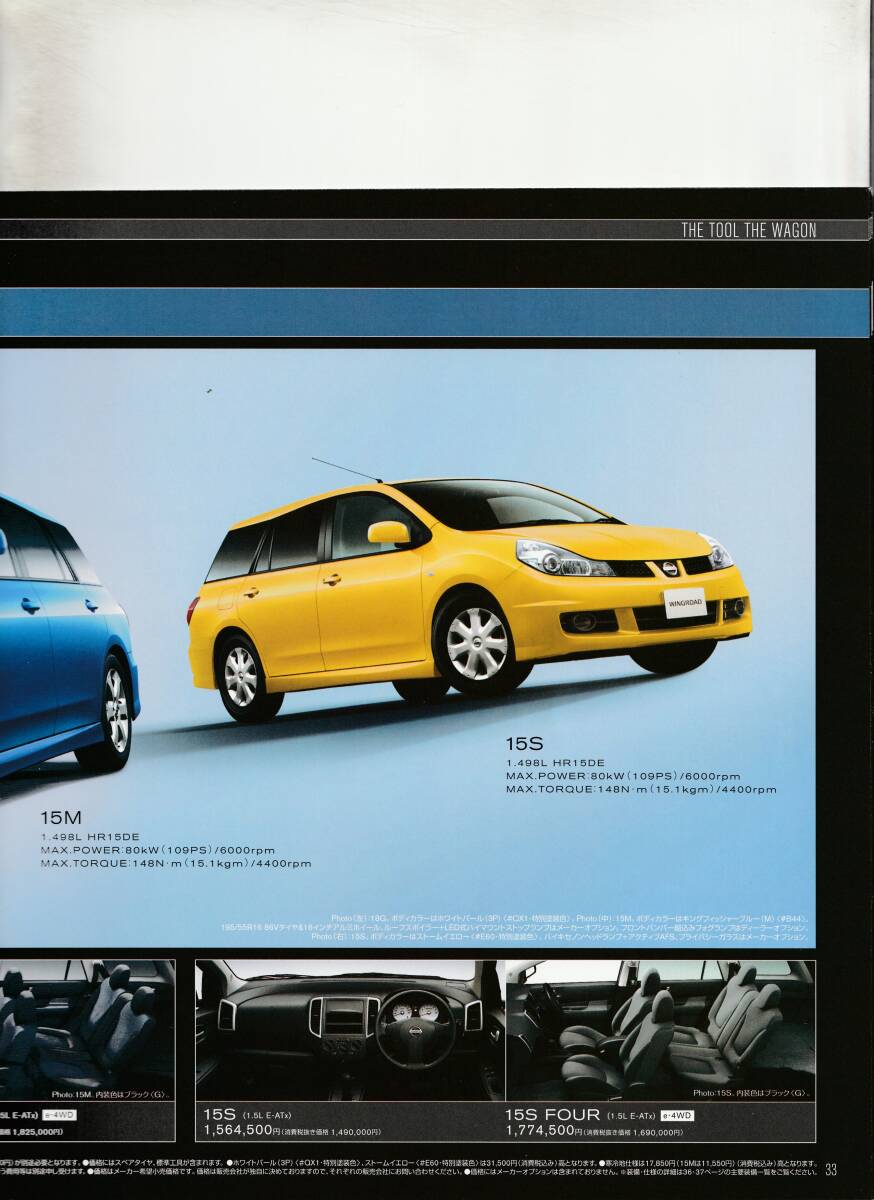The width and height of the screenshot is (874, 1200).
Task: Click the 1.498L HR15DE line under 15S
Action: tap(555, 763)
